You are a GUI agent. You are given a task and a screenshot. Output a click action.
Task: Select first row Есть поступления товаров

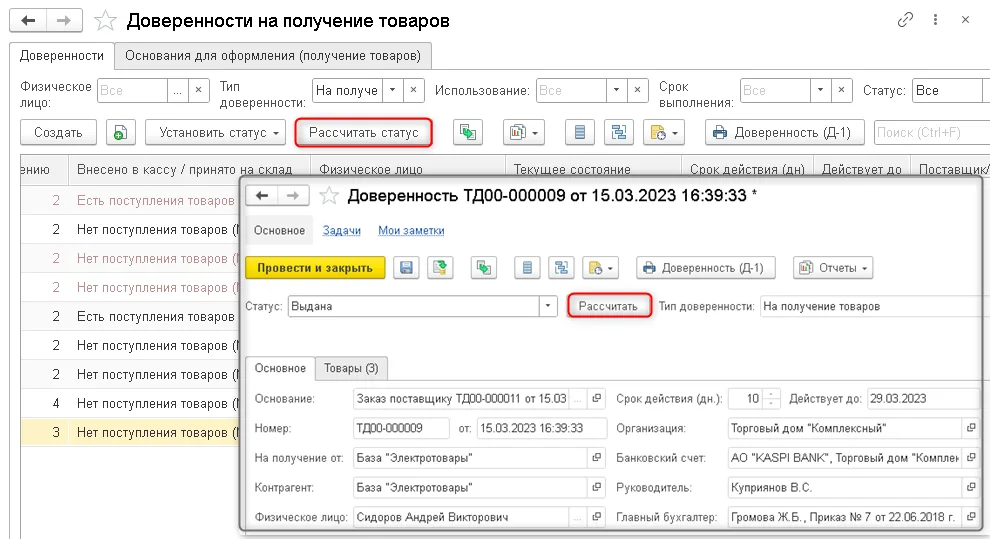(129, 201)
